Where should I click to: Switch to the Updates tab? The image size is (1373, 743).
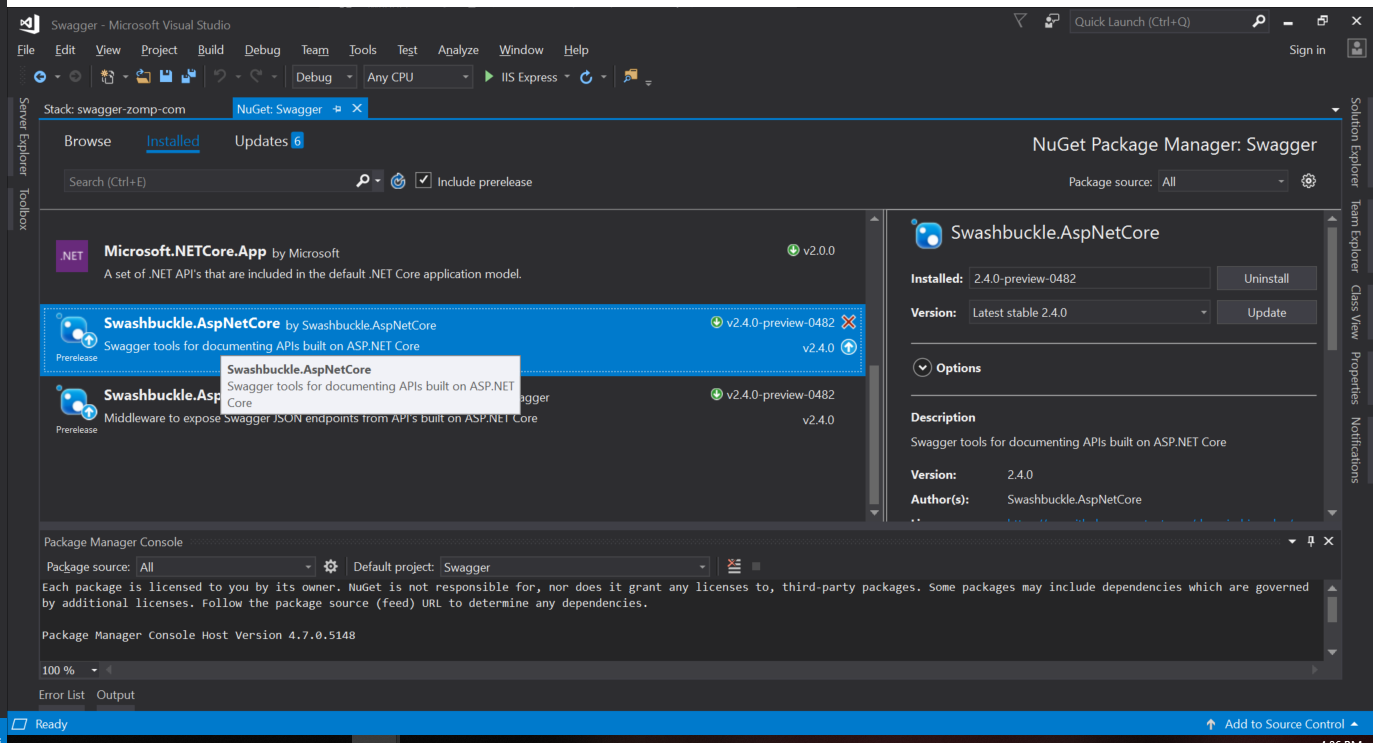click(262, 141)
